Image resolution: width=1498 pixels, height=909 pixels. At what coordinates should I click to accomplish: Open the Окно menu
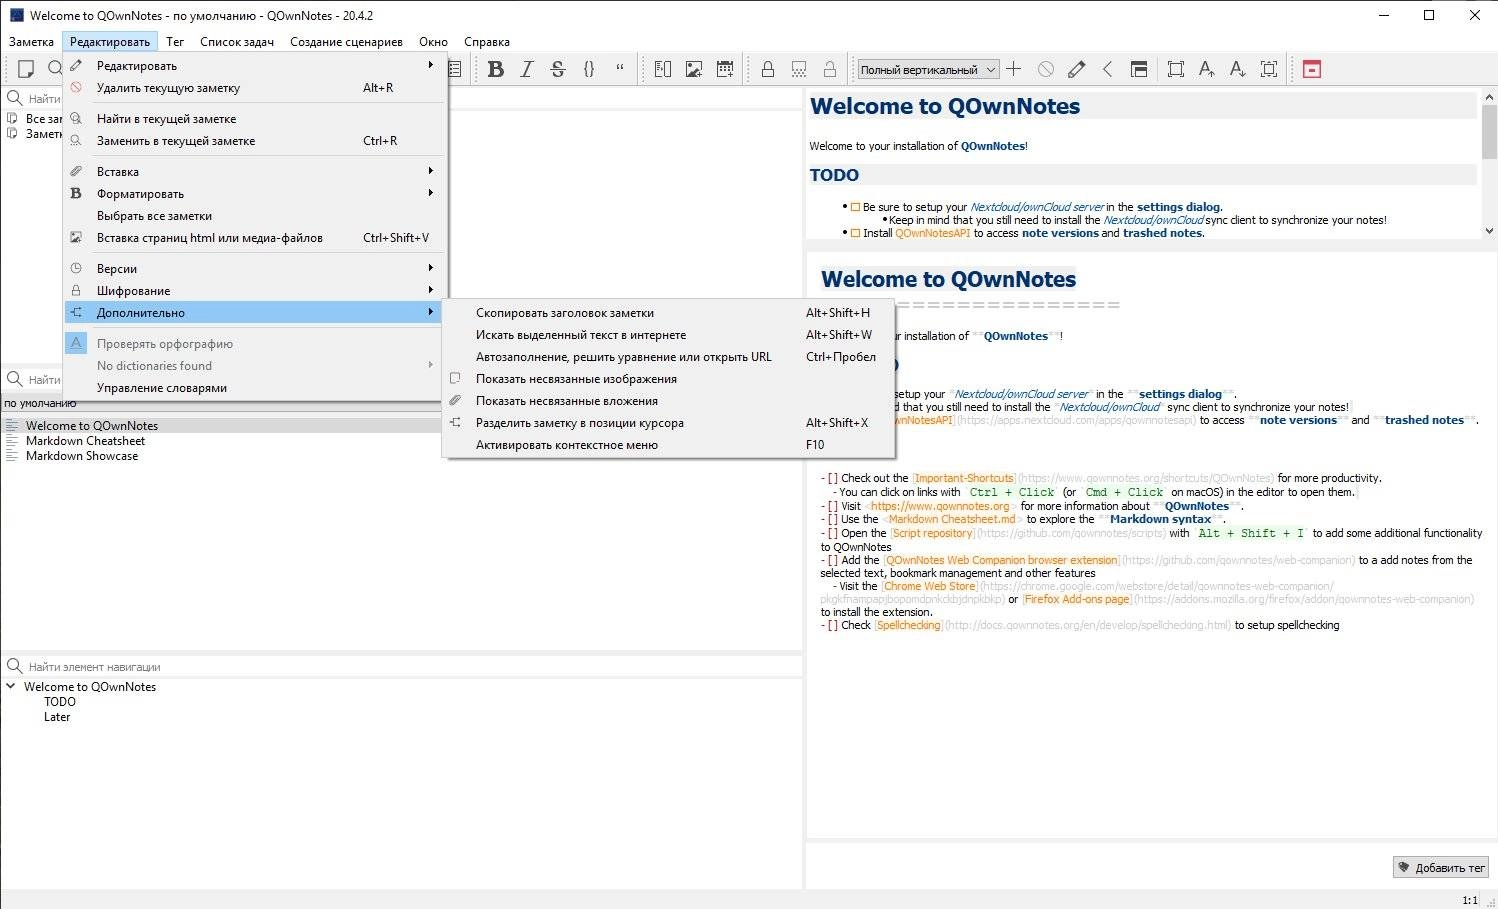(433, 42)
